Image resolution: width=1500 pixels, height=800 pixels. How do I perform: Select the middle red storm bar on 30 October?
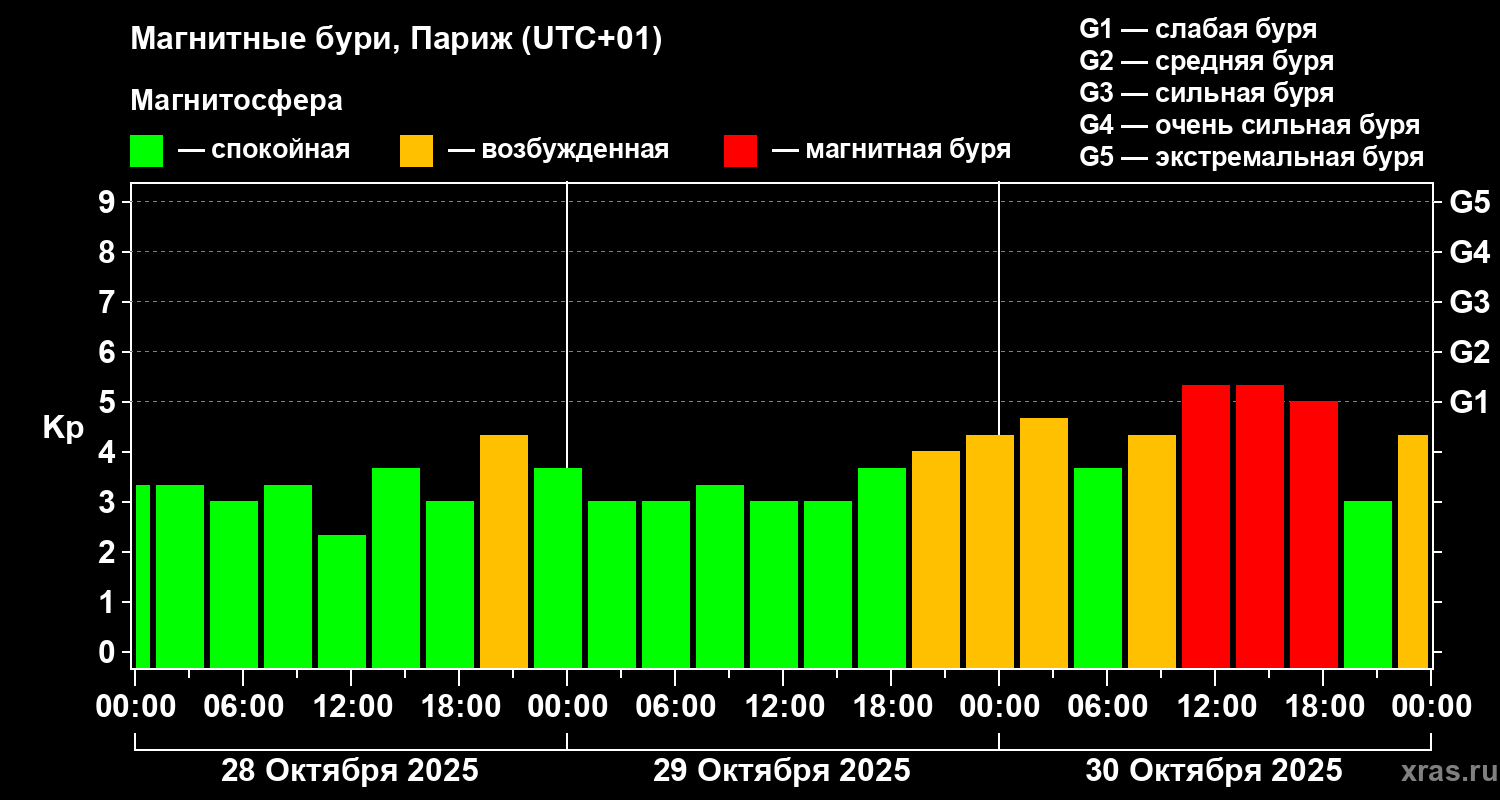pos(1260,526)
